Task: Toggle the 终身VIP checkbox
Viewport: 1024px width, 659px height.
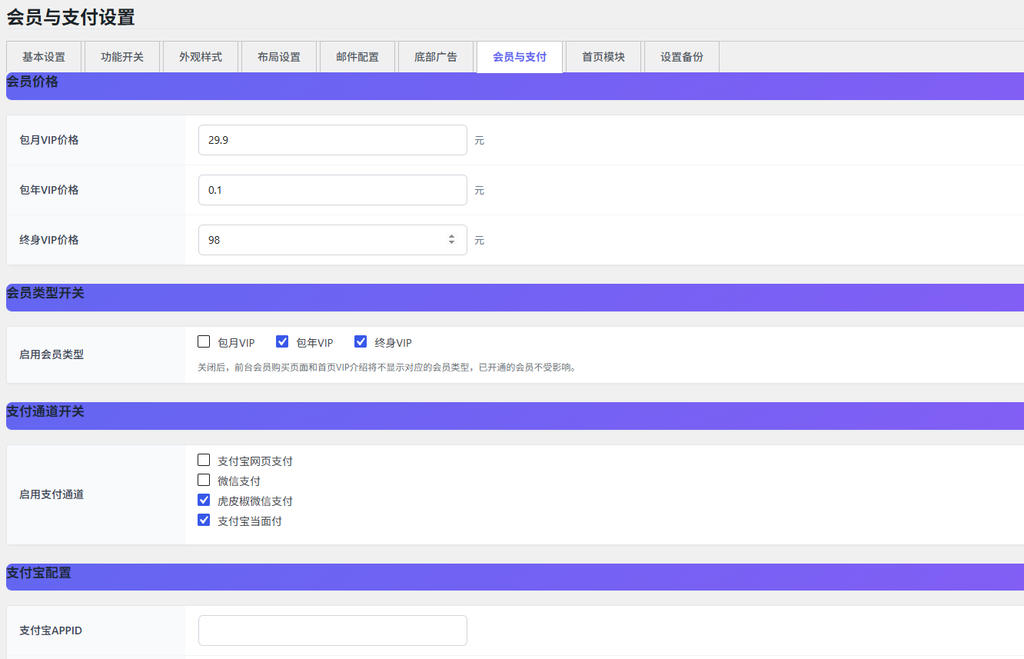Action: click(360, 342)
